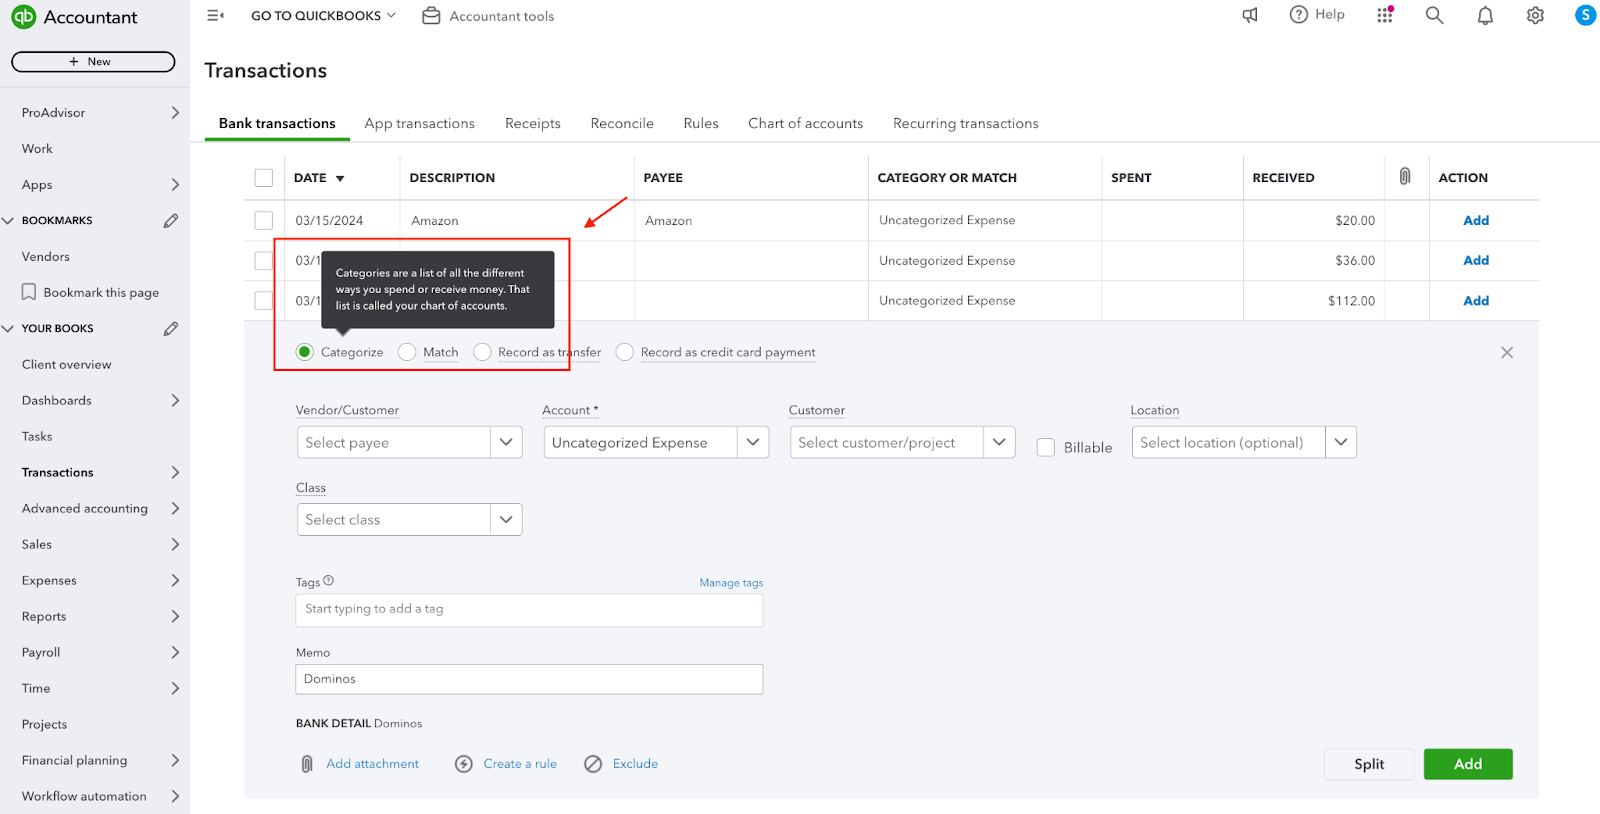The height and width of the screenshot is (814, 1600).
Task: Switch to the Rules tab
Action: [701, 123]
